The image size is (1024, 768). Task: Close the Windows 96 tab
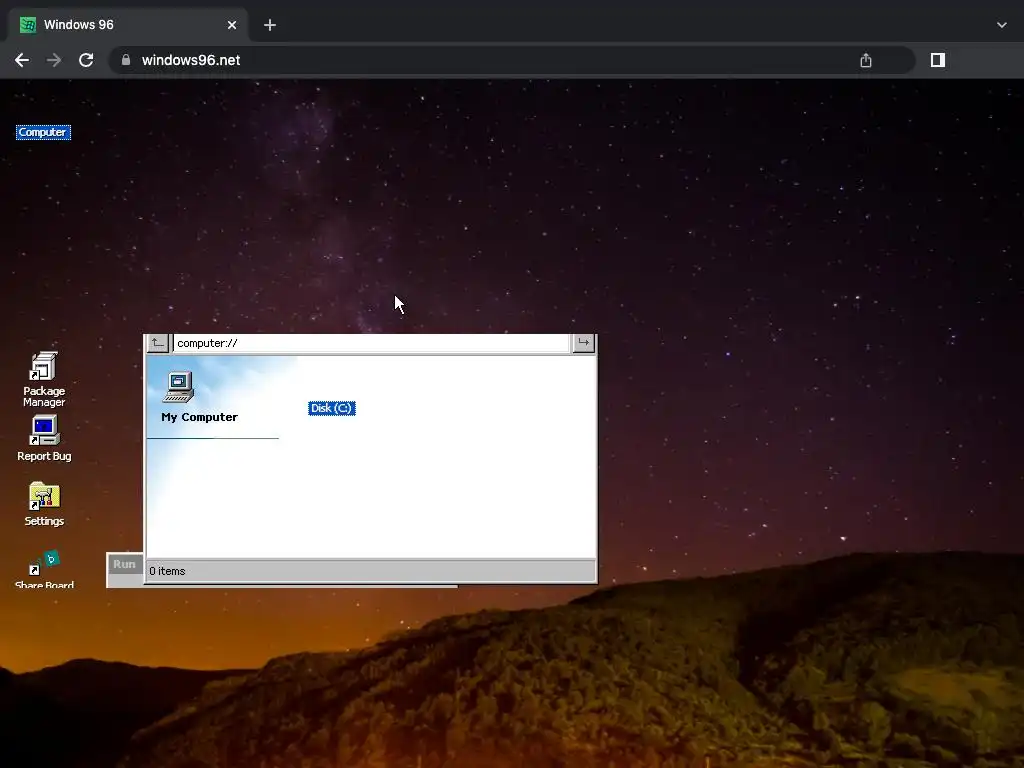(232, 25)
